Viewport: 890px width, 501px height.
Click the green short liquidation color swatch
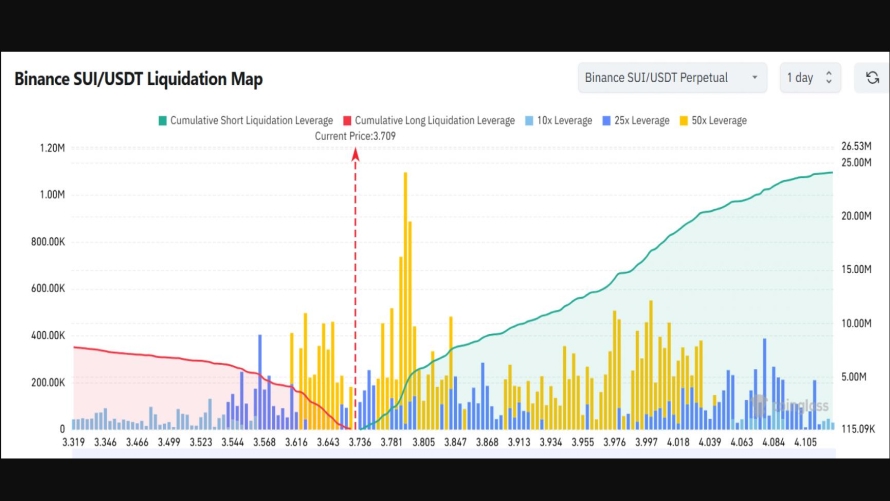pyautogui.click(x=162, y=120)
